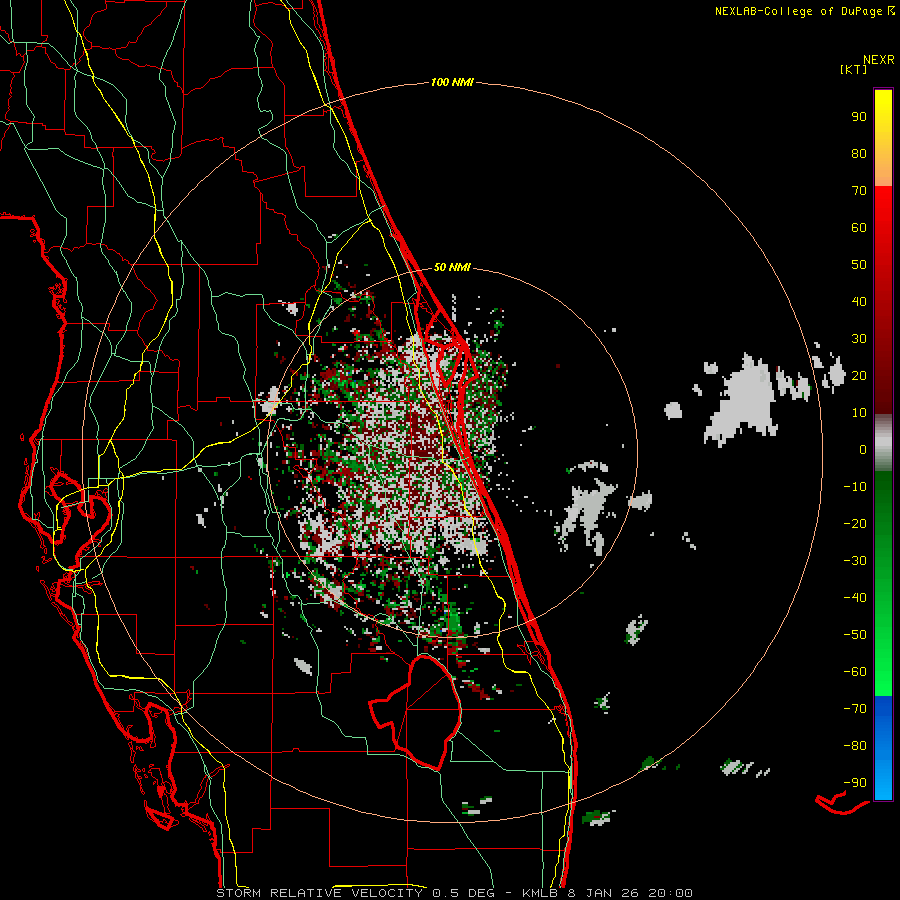Click the -30 value on velocity scale

[x=855, y=561]
